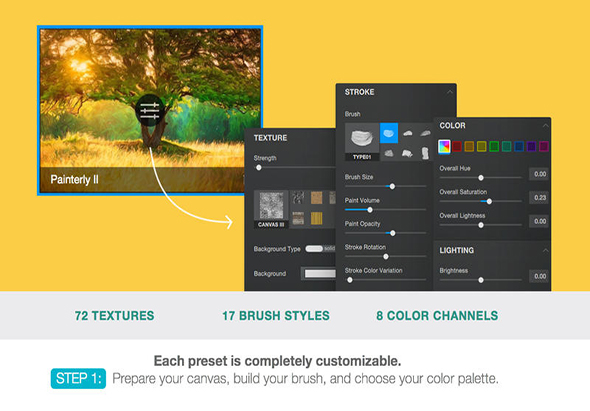Screen dimensions: 590x411
Task: Select the blue highlighted brush shape
Action: [389, 133]
